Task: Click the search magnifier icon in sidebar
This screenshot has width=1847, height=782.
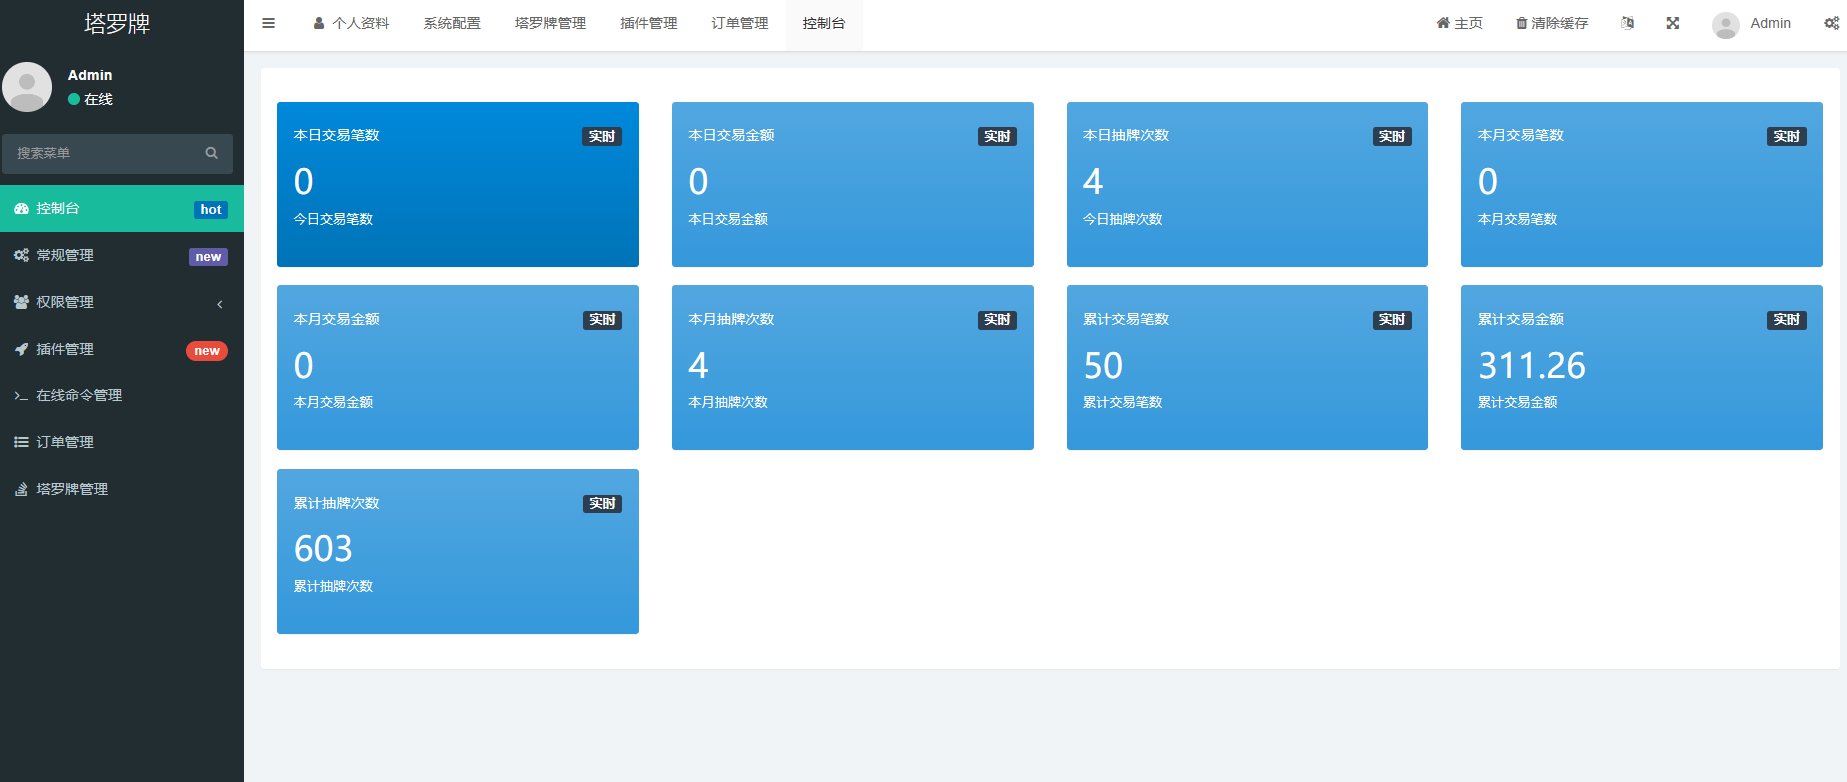Action: click(x=211, y=153)
